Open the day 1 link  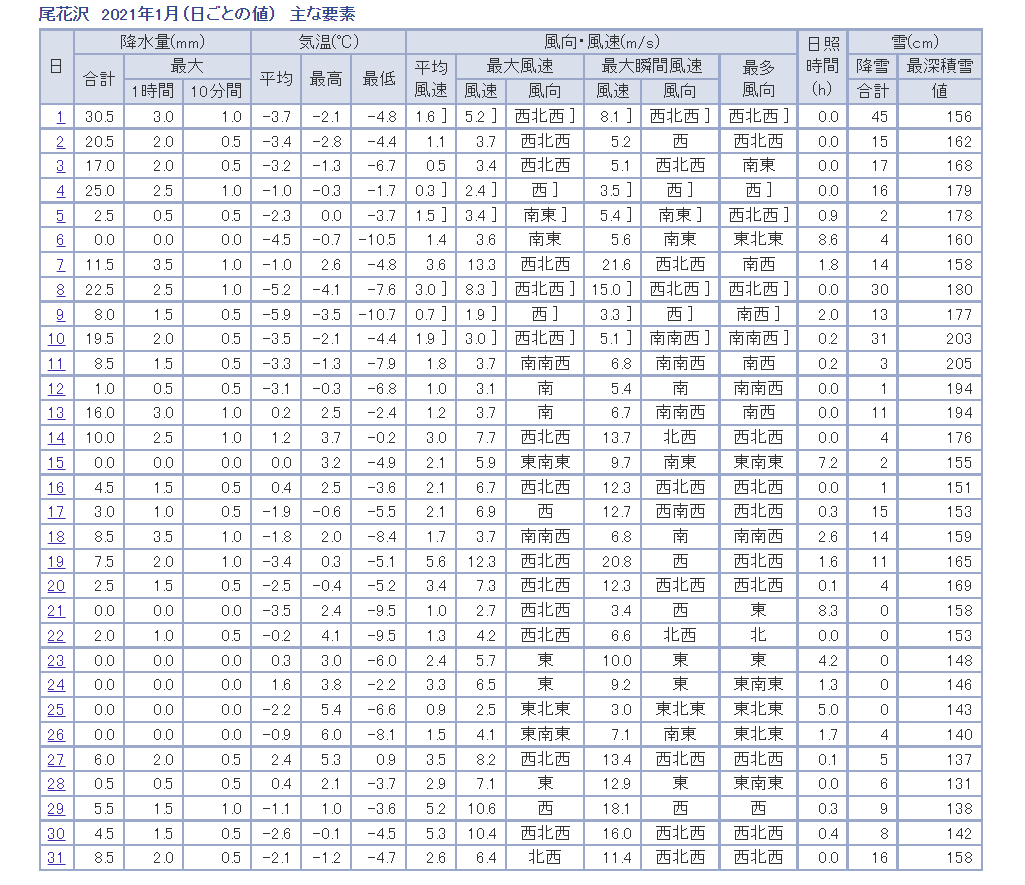pyautogui.click(x=60, y=117)
